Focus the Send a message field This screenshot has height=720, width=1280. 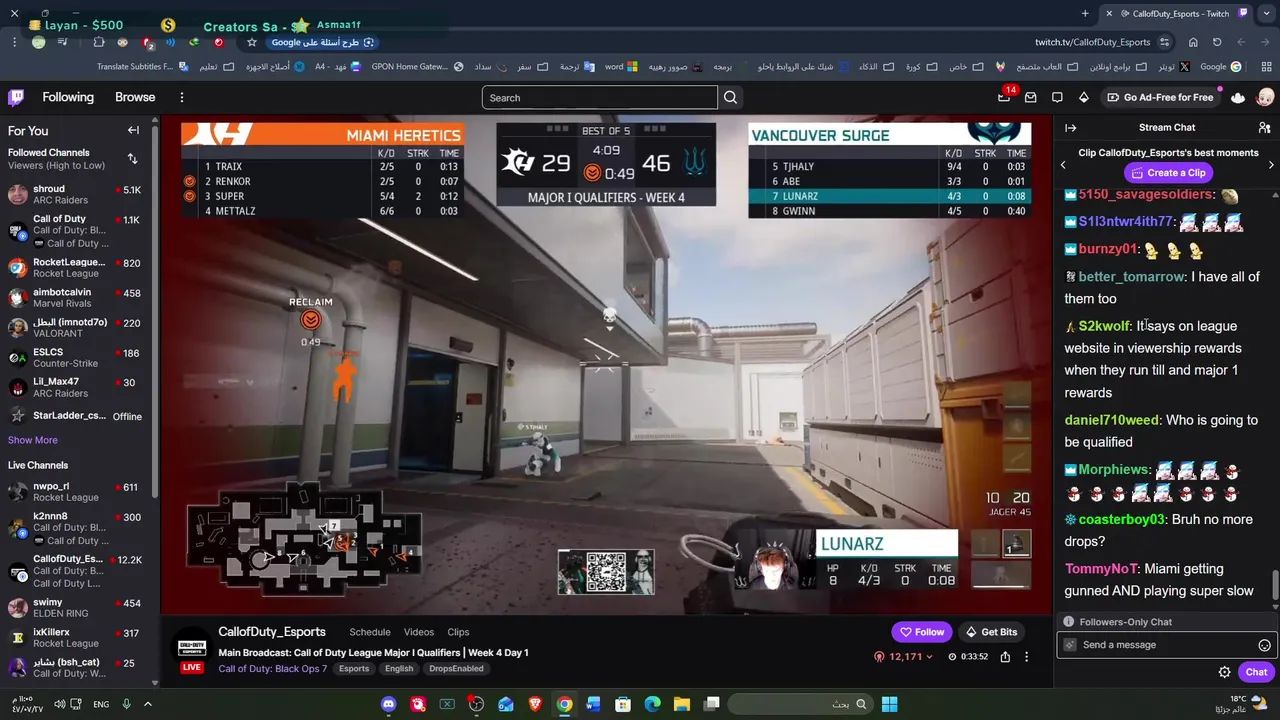[x=1166, y=645]
